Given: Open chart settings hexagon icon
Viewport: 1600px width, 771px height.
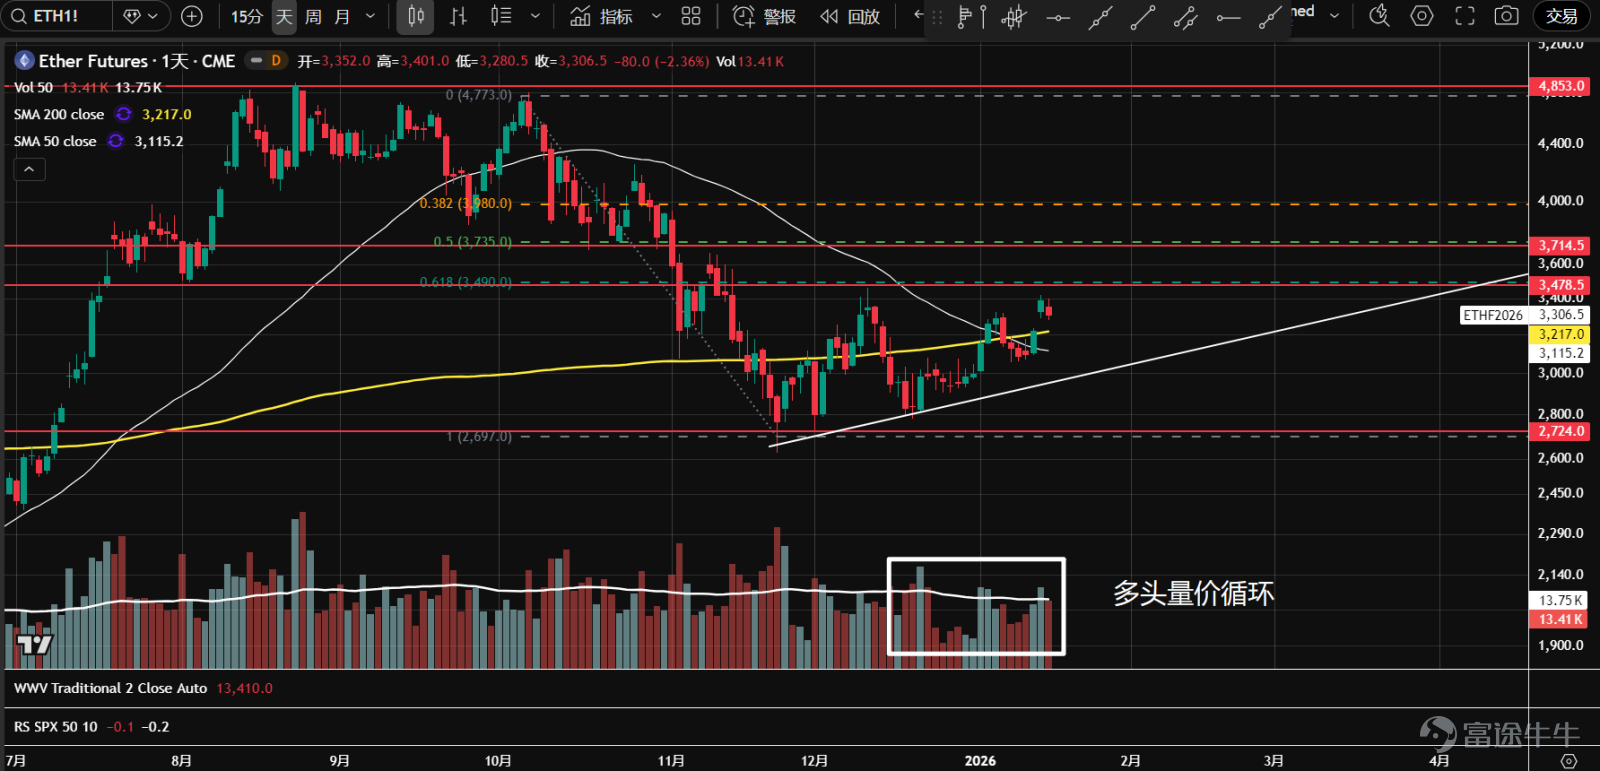Looking at the screenshot, I should (1422, 16).
